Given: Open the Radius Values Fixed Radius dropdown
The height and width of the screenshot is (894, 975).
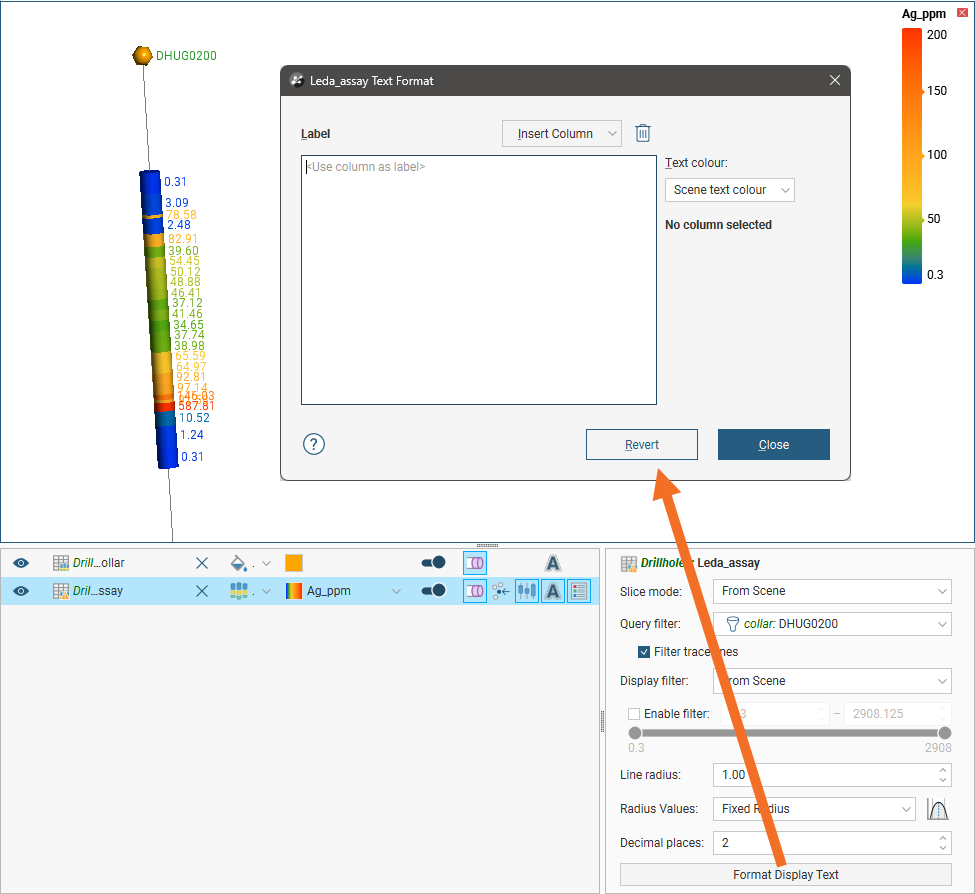Looking at the screenshot, I should pos(814,808).
